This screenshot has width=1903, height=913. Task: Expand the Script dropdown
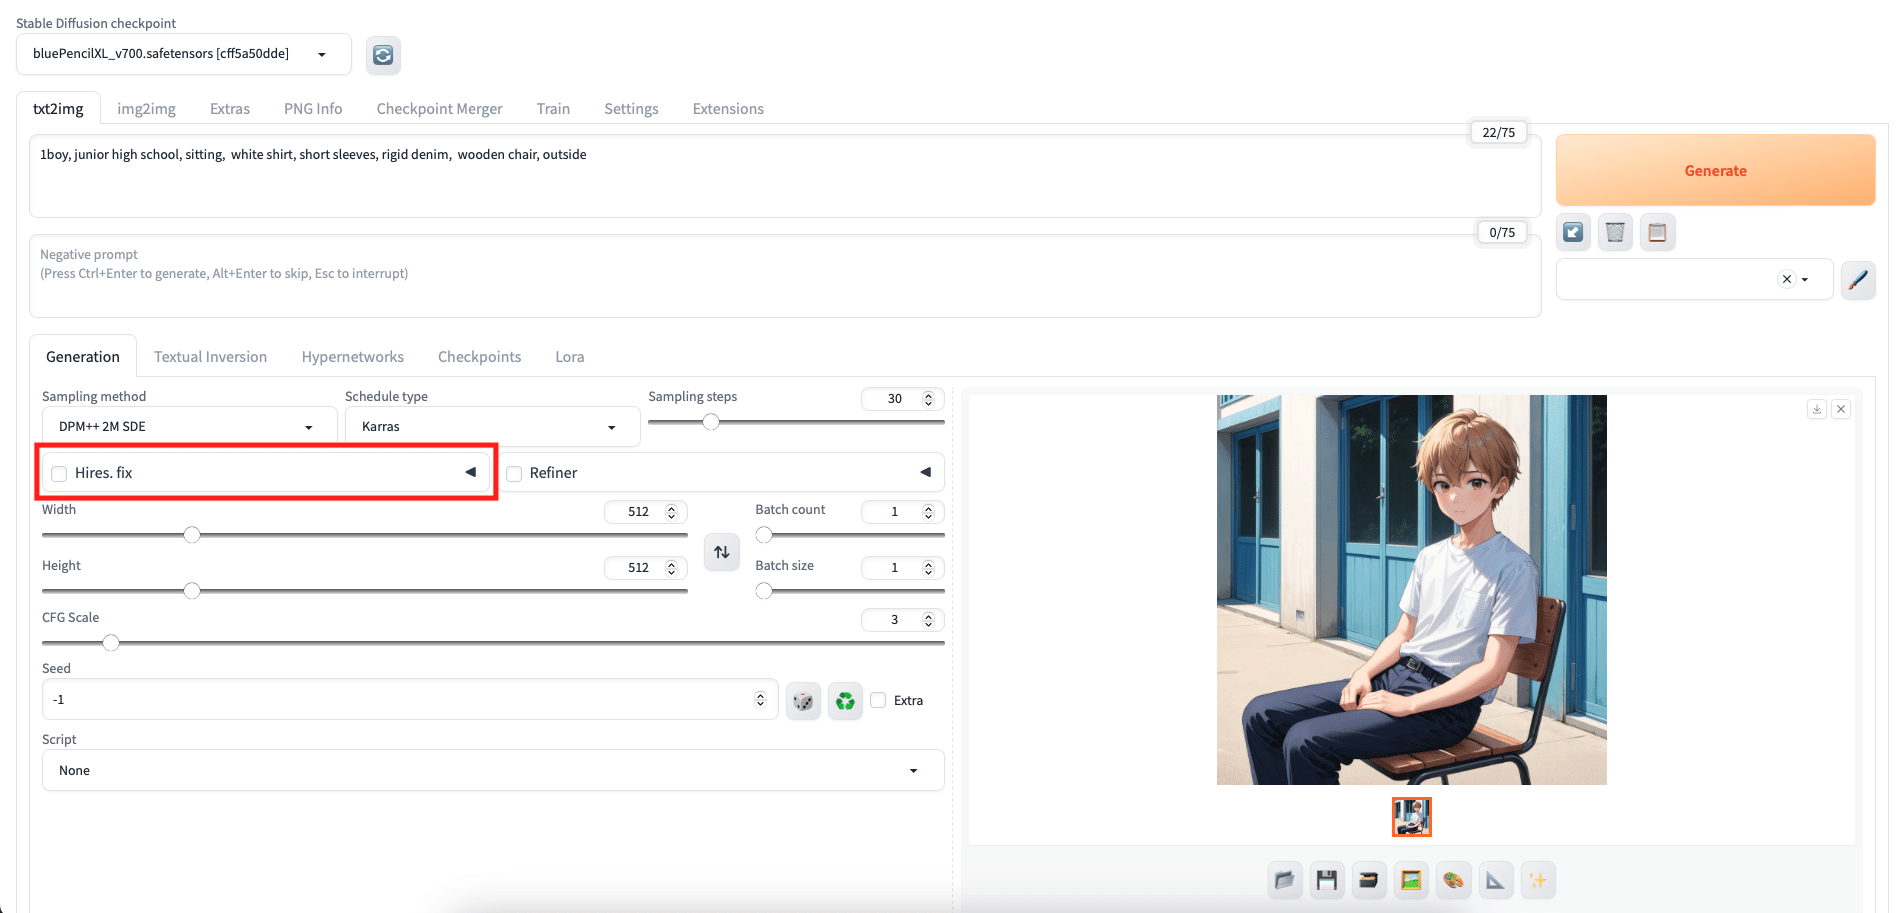point(492,771)
